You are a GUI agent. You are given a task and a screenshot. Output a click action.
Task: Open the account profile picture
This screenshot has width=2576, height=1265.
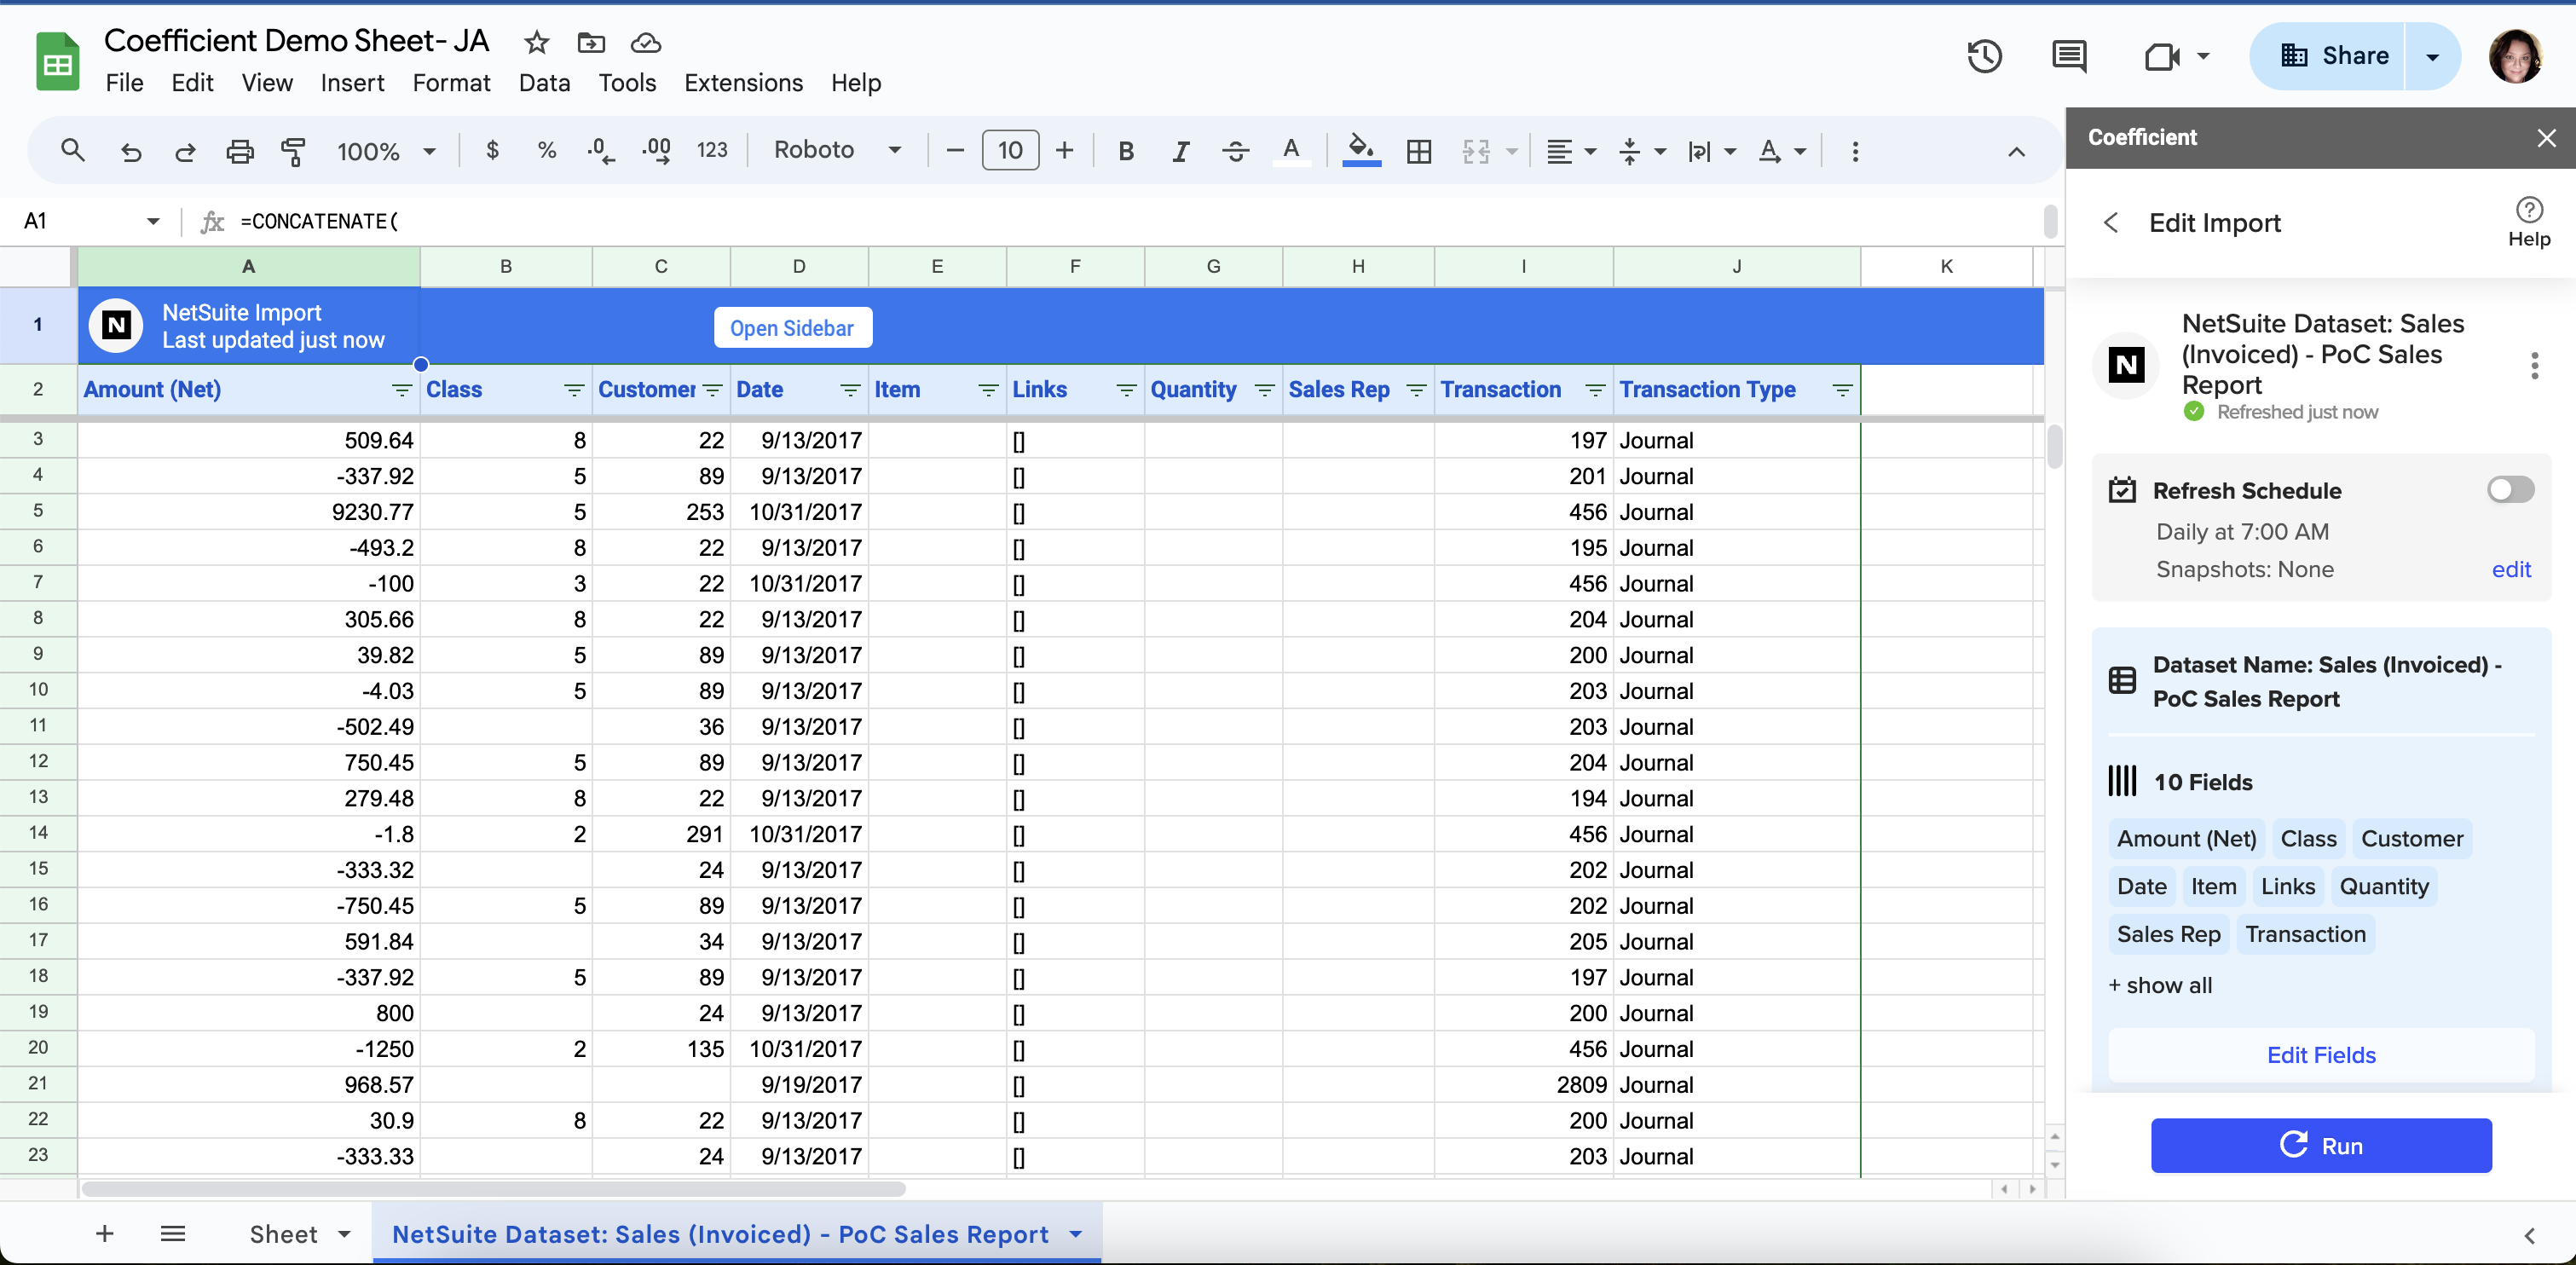click(x=2515, y=56)
